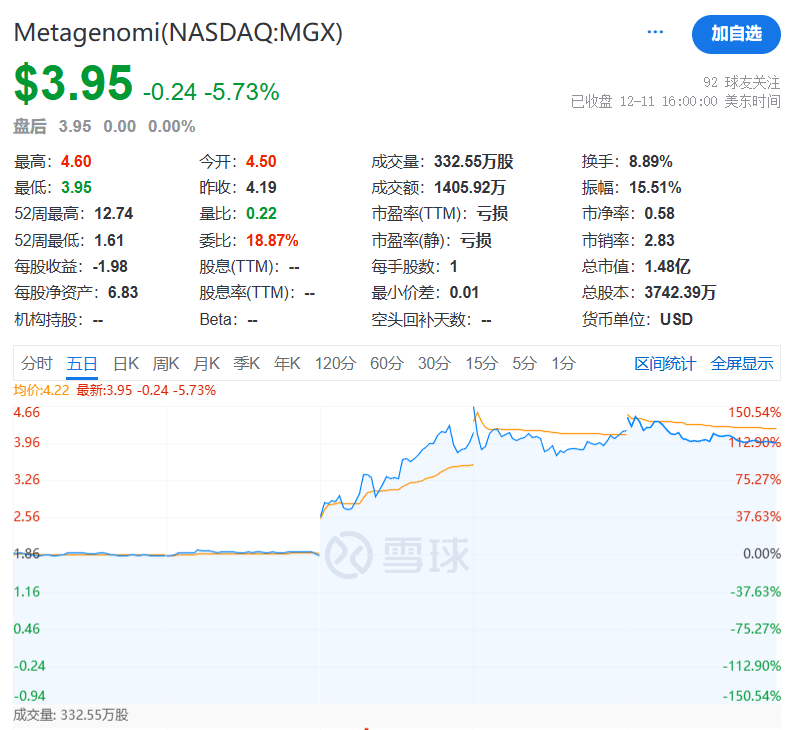This screenshot has height=730, width=802.
Task: Switch to the 120分 chart interval
Action: pos(336,363)
